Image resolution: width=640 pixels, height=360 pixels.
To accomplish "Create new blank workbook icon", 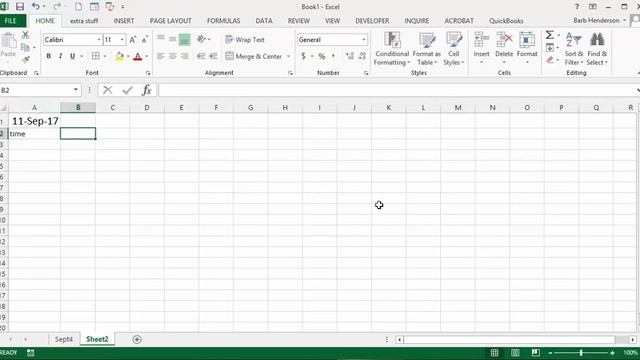I will click(78, 7).
